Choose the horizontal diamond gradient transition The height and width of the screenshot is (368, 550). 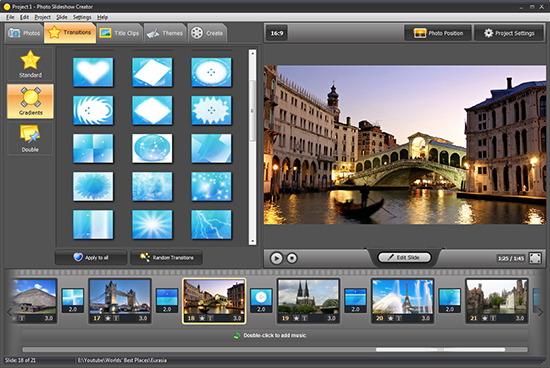(x=152, y=110)
